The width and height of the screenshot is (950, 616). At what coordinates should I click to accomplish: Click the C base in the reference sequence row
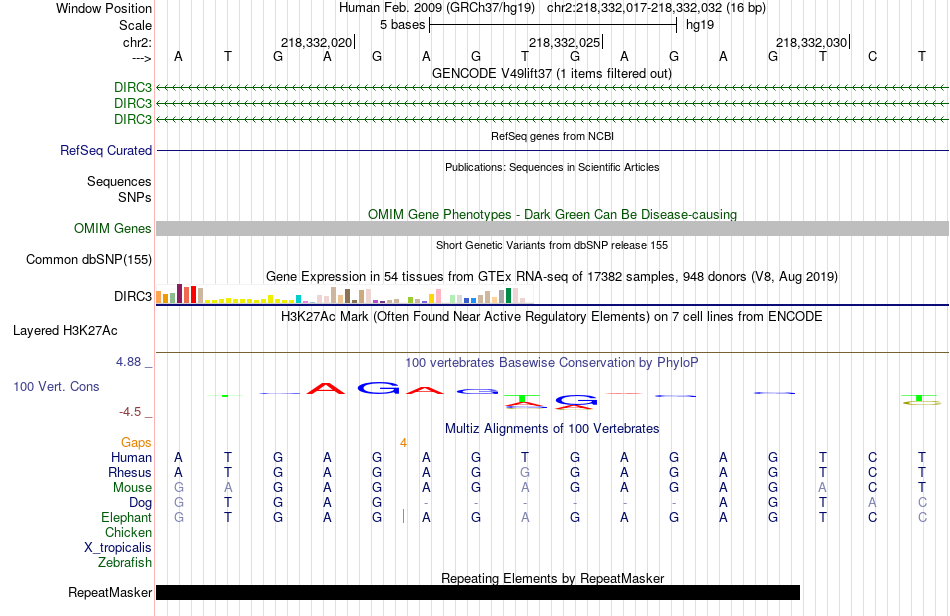point(872,56)
